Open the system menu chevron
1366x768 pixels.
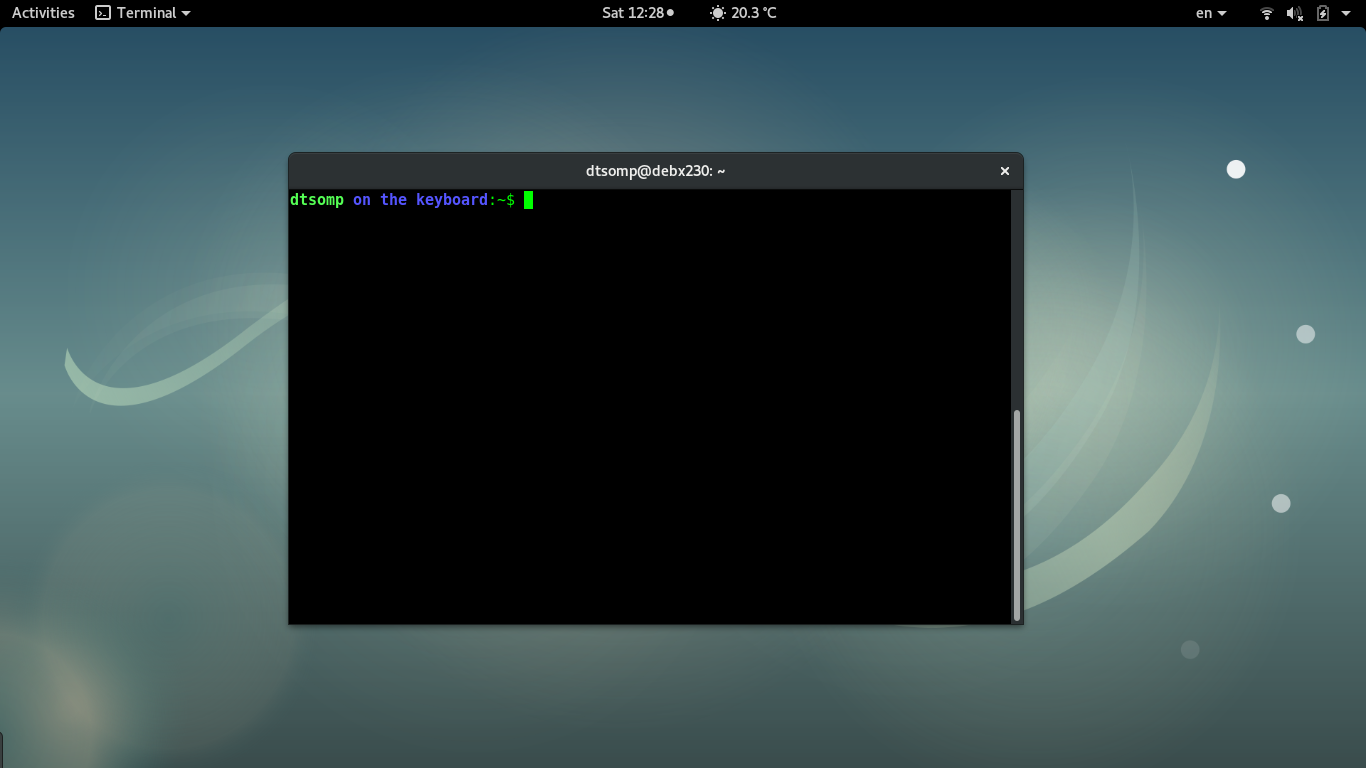pyautogui.click(x=1344, y=13)
